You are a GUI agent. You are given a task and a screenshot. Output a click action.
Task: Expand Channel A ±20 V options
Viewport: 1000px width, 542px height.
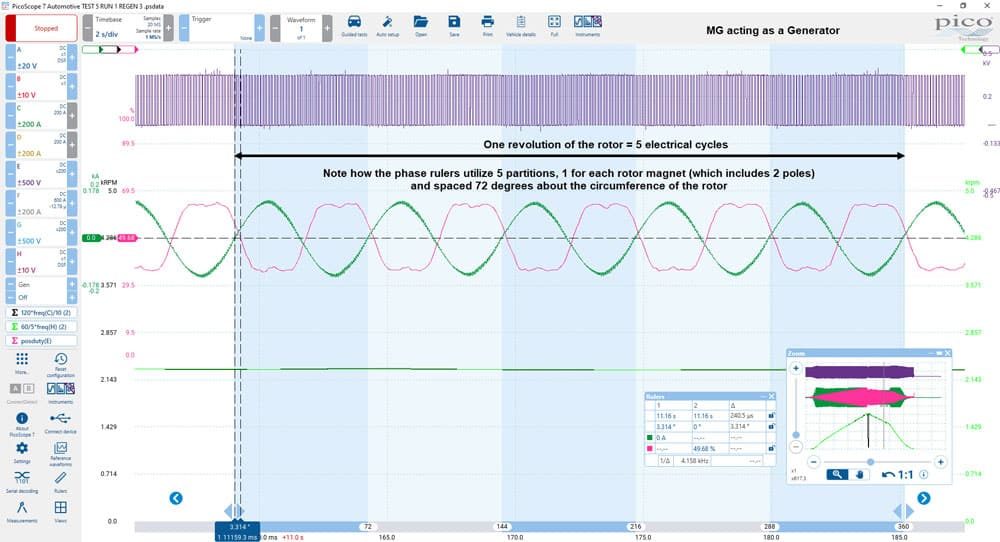point(72,57)
